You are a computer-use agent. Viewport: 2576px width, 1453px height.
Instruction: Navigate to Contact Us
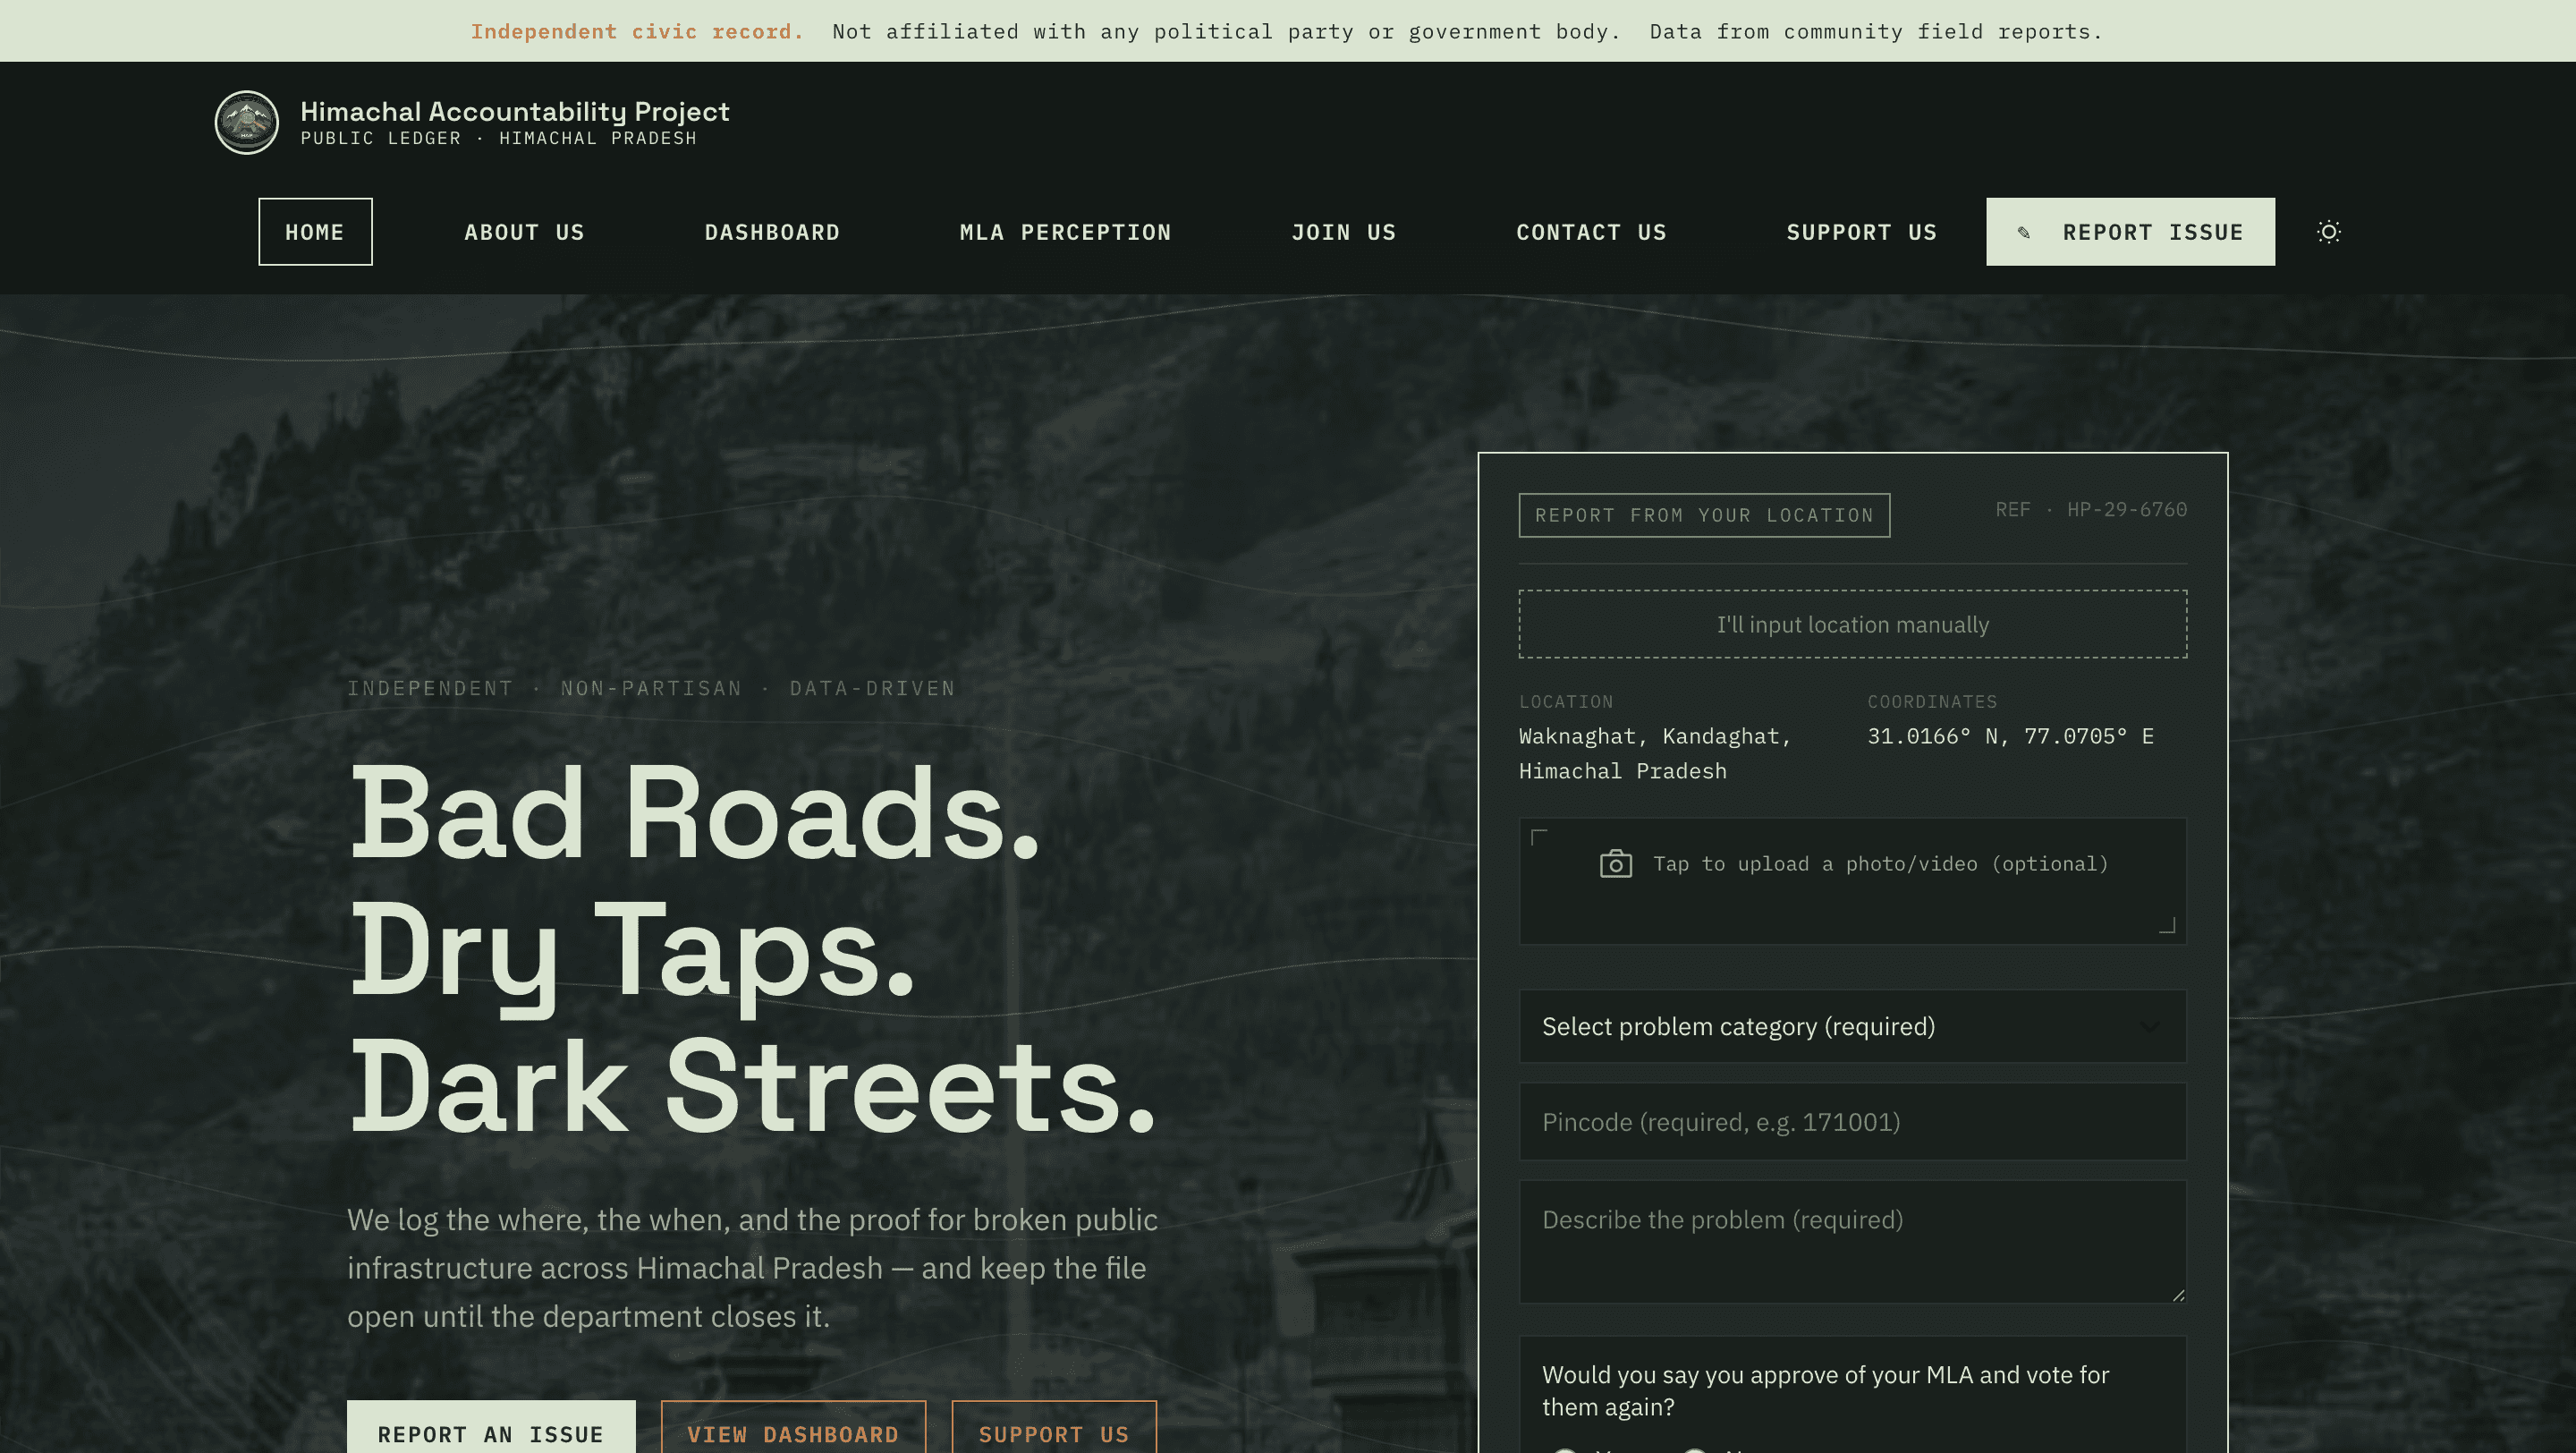[1591, 232]
